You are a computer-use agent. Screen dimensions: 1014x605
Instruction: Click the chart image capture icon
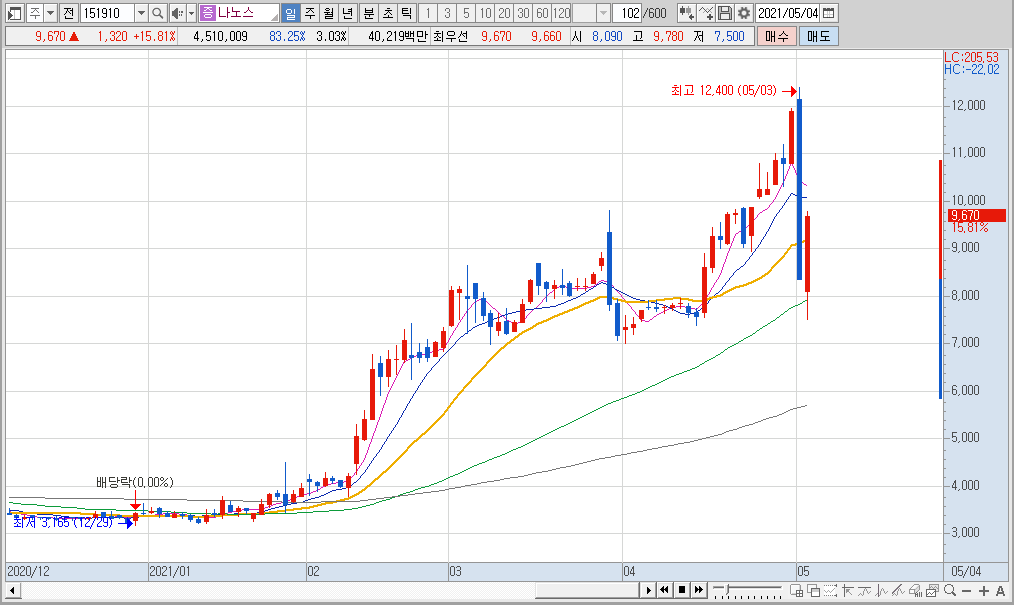click(932, 590)
